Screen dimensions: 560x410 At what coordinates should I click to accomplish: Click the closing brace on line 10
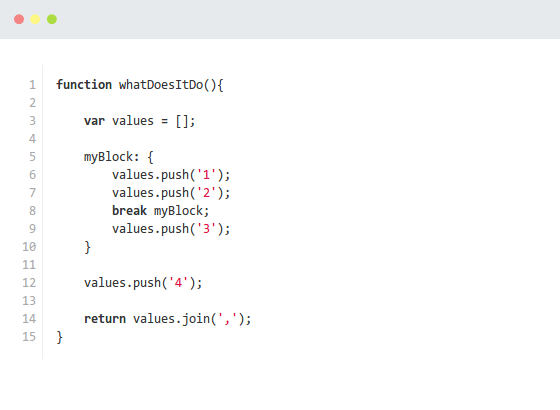point(88,247)
